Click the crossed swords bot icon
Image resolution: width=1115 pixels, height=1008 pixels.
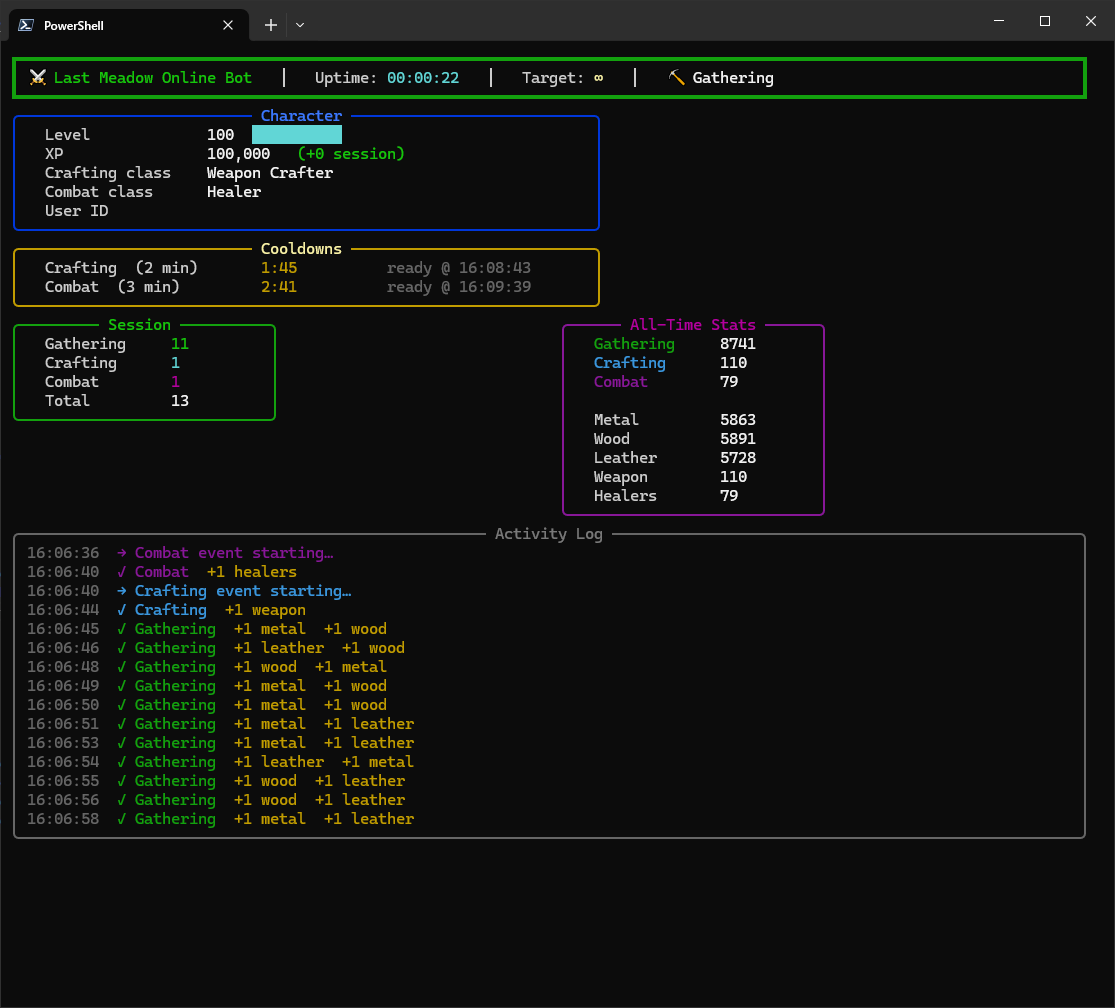38,77
